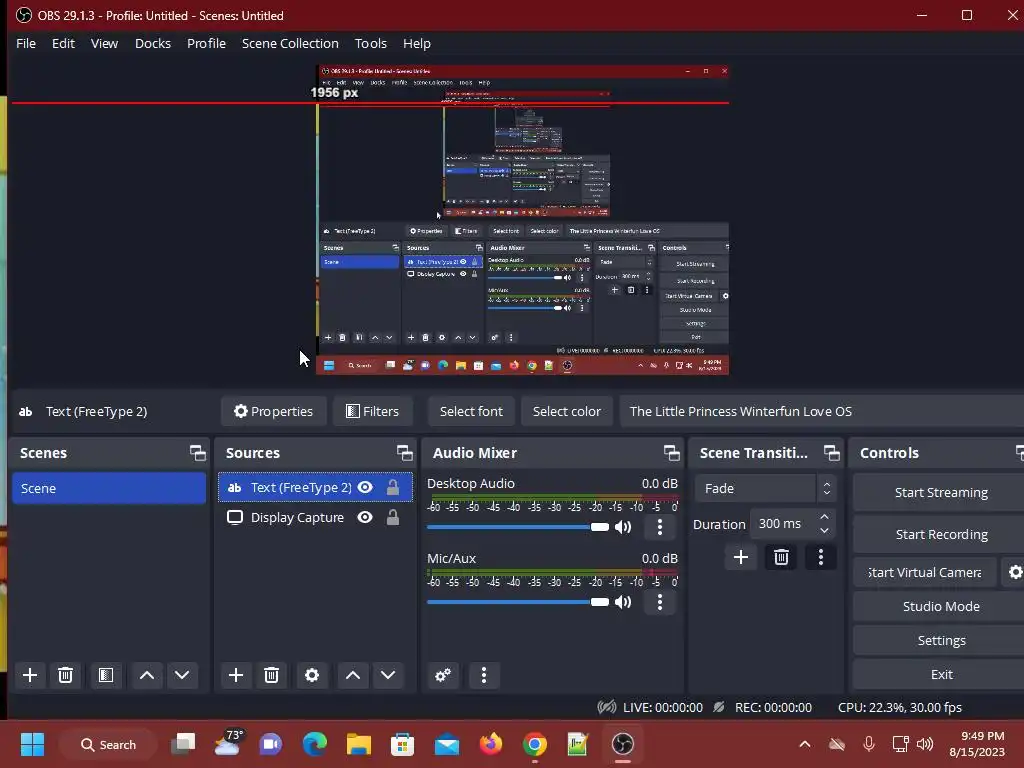
Task: Open scene filters icon in Scenes panel
Action: click(x=106, y=675)
